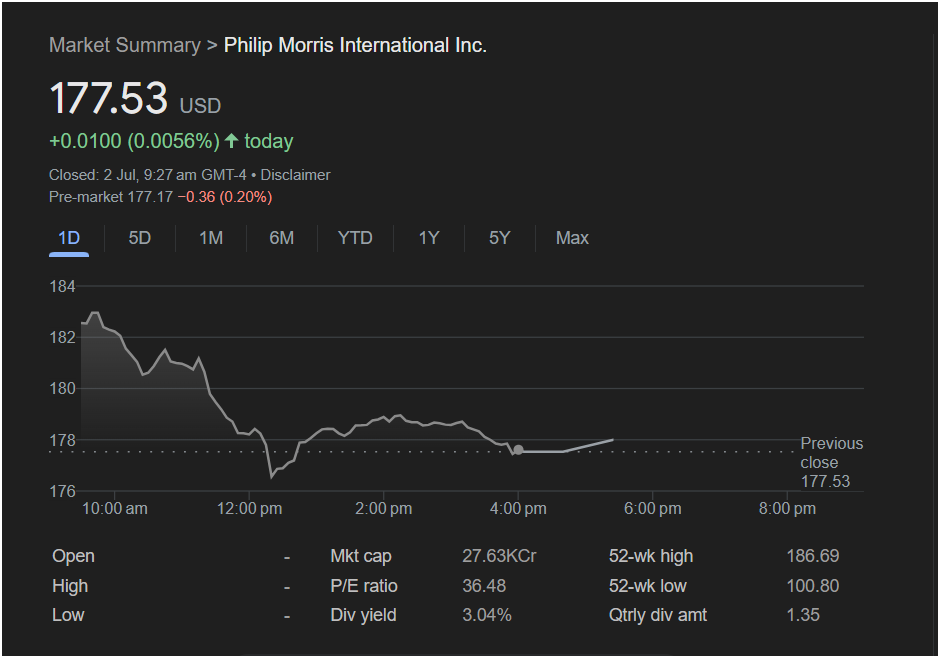Click the Closed: 2 Jul, 9:27 am timestamp
Image resolution: width=940 pixels, height=658 pixels.
click(x=147, y=175)
